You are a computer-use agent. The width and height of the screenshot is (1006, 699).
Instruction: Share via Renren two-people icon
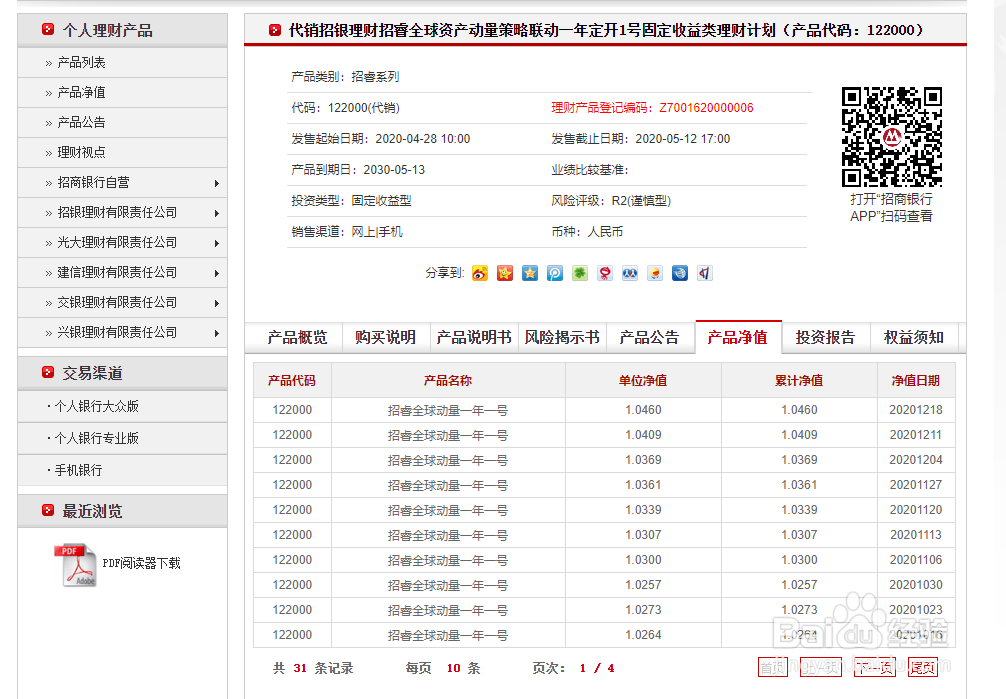click(x=630, y=273)
